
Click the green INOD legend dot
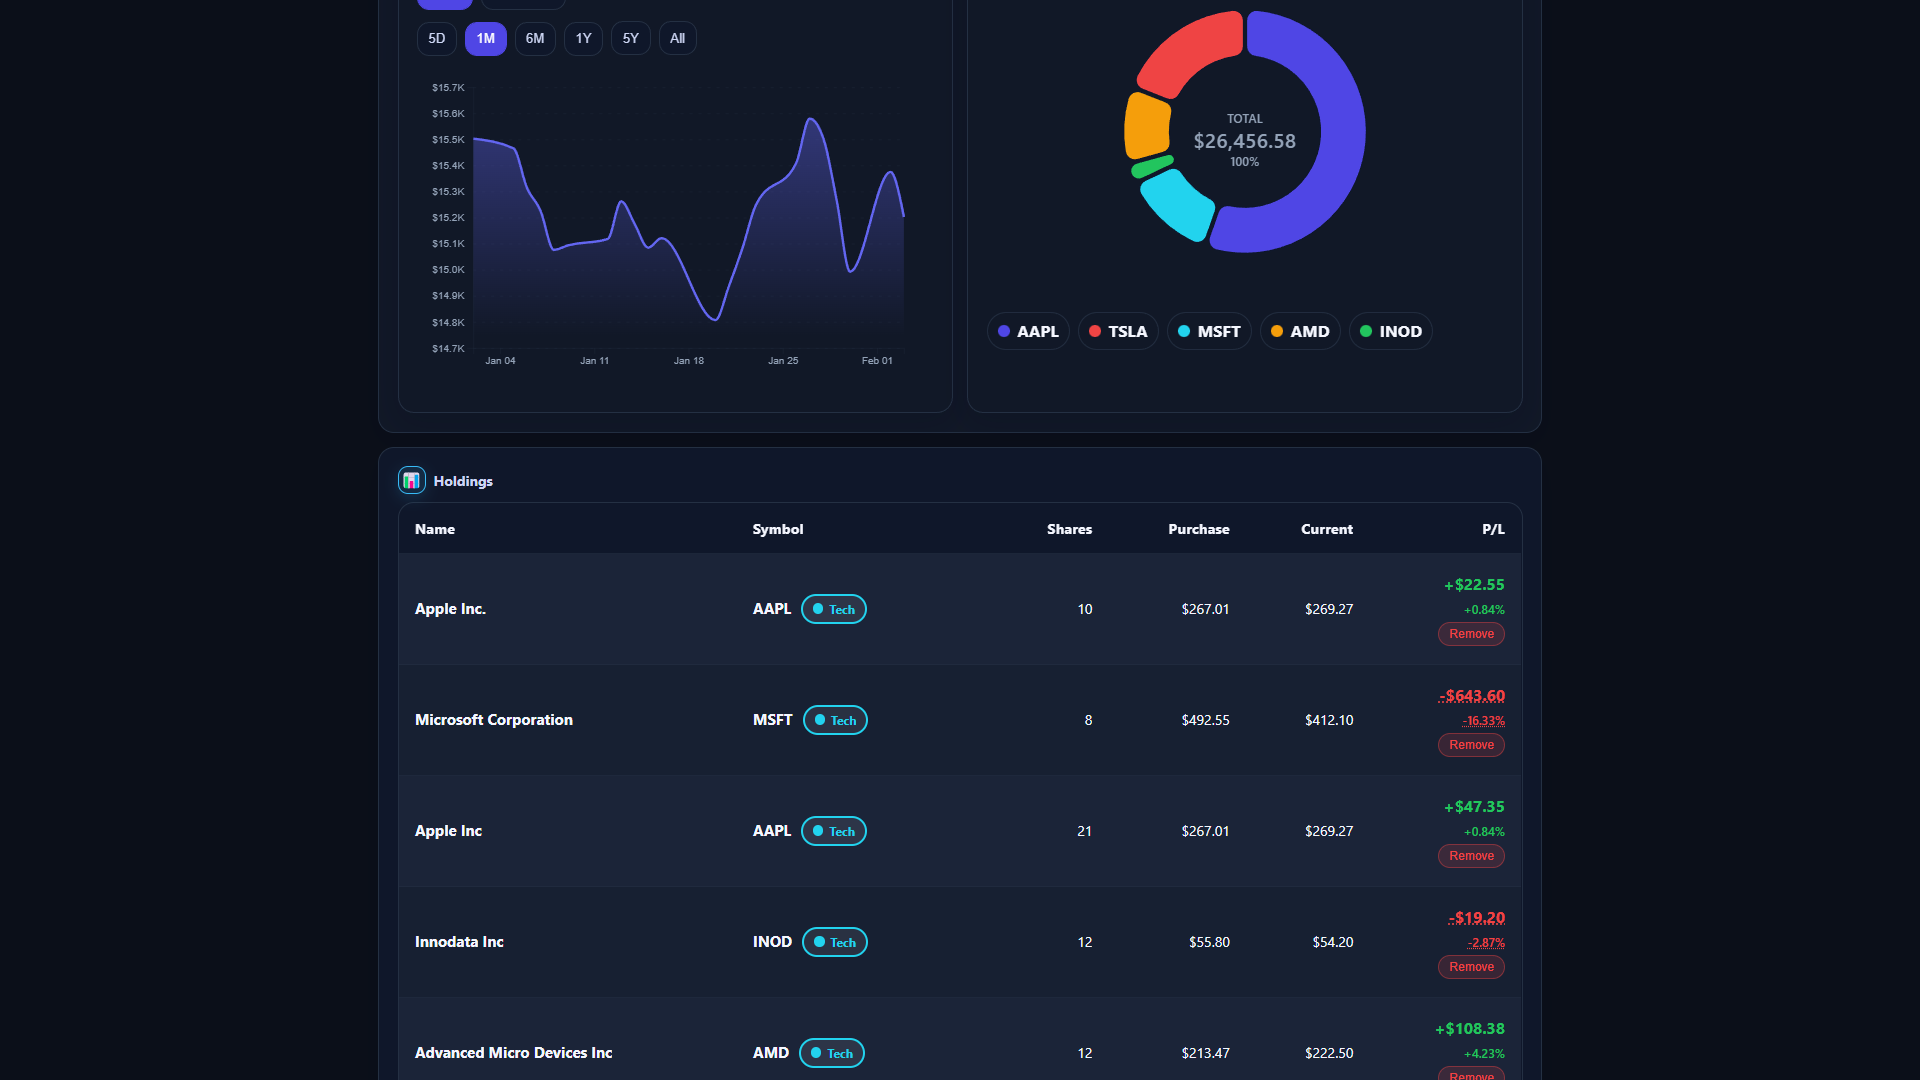click(x=1367, y=331)
